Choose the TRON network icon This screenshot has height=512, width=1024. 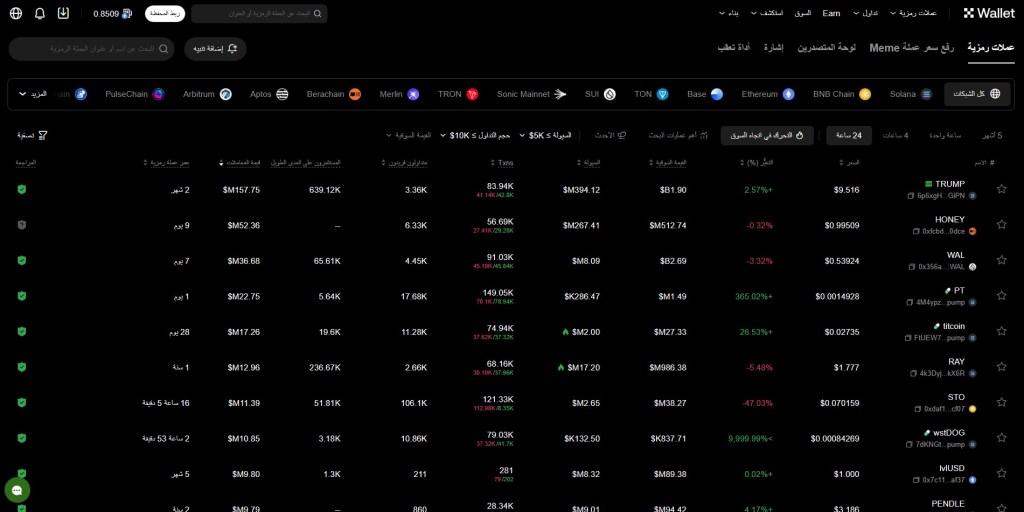472,94
